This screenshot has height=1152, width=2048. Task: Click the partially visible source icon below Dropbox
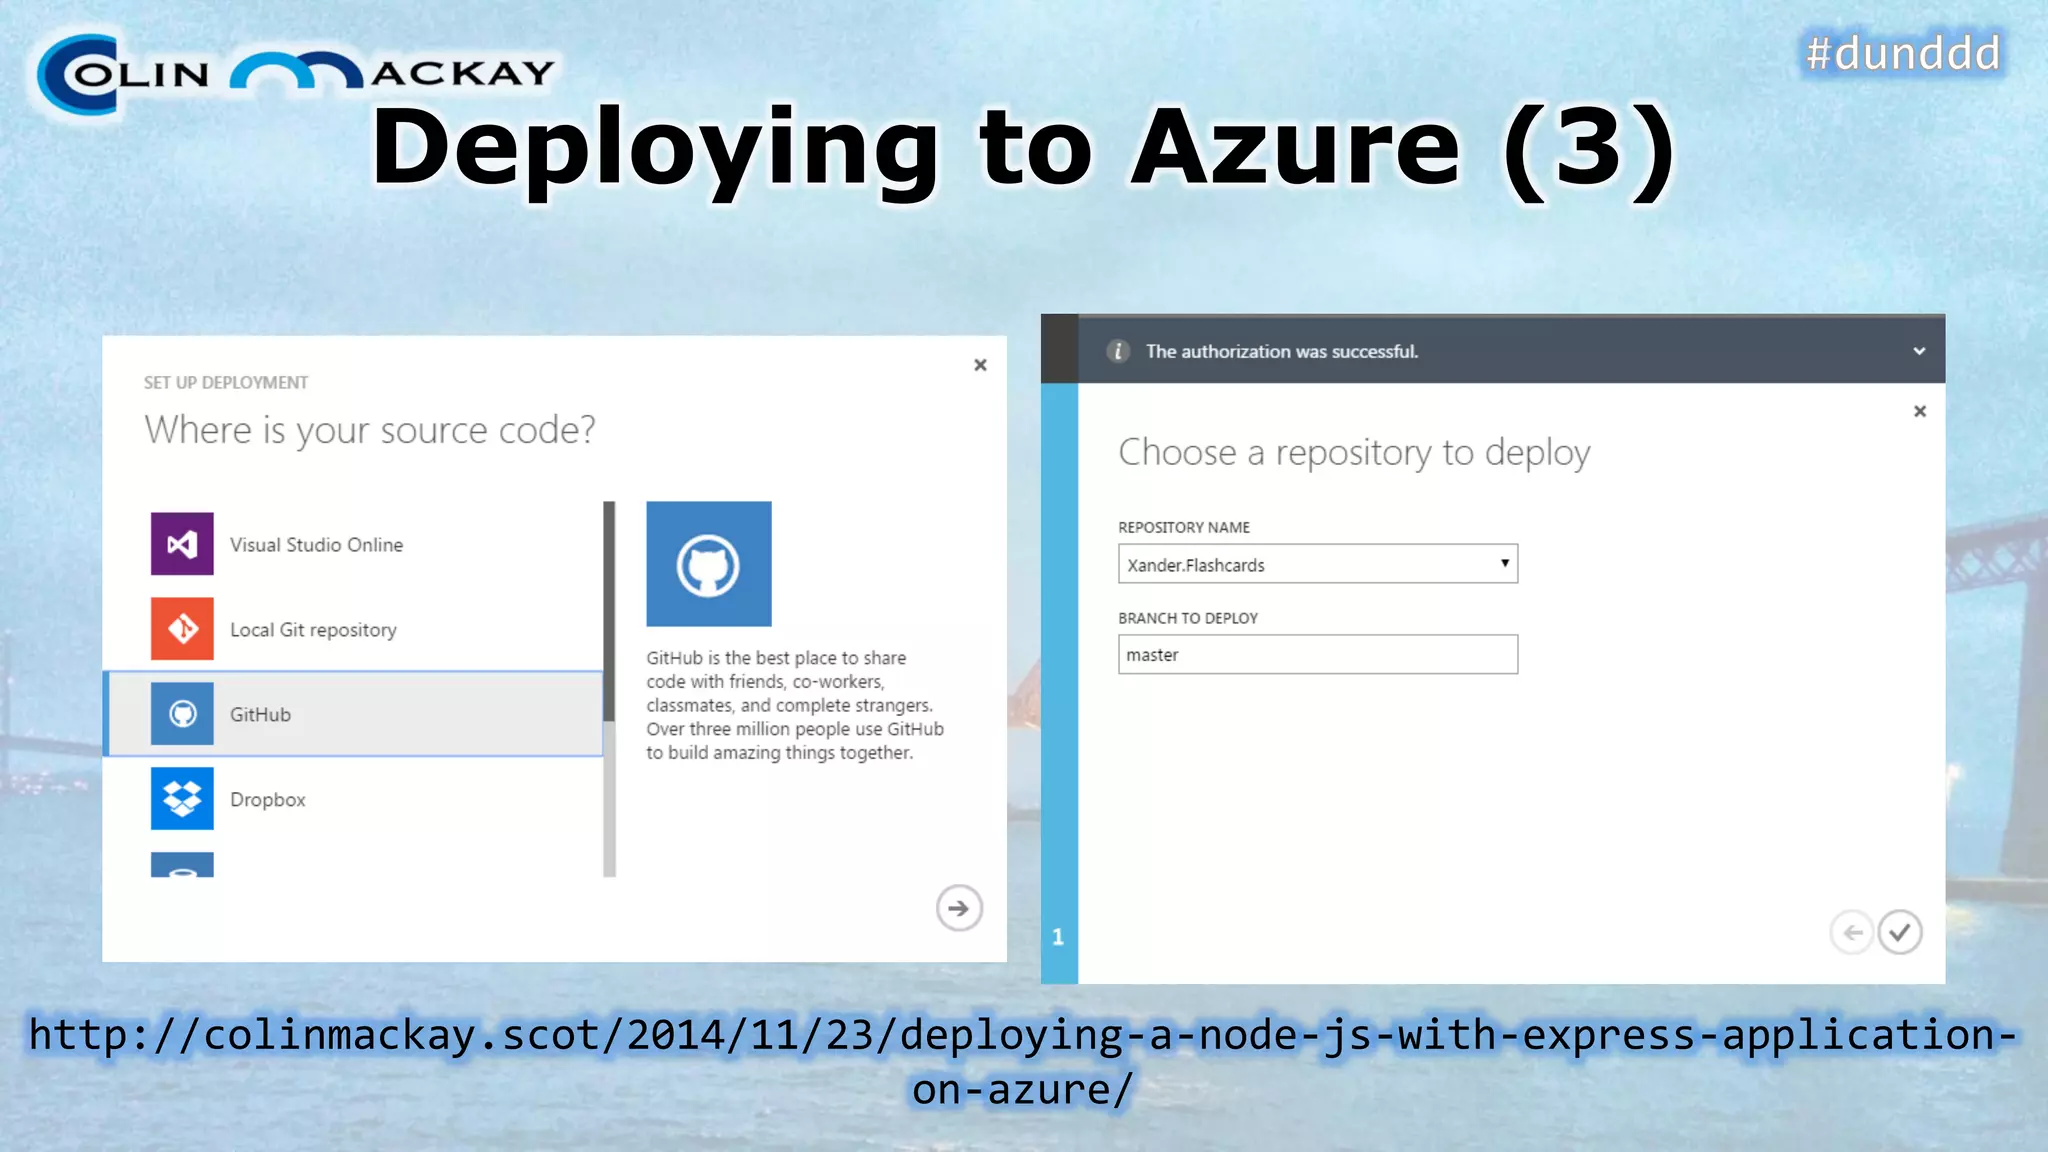click(182, 865)
